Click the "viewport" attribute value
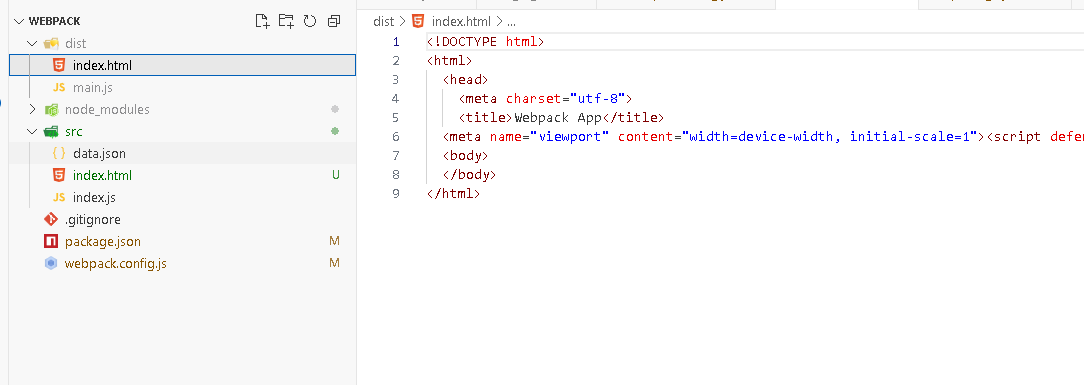1084x385 pixels. 570,136
